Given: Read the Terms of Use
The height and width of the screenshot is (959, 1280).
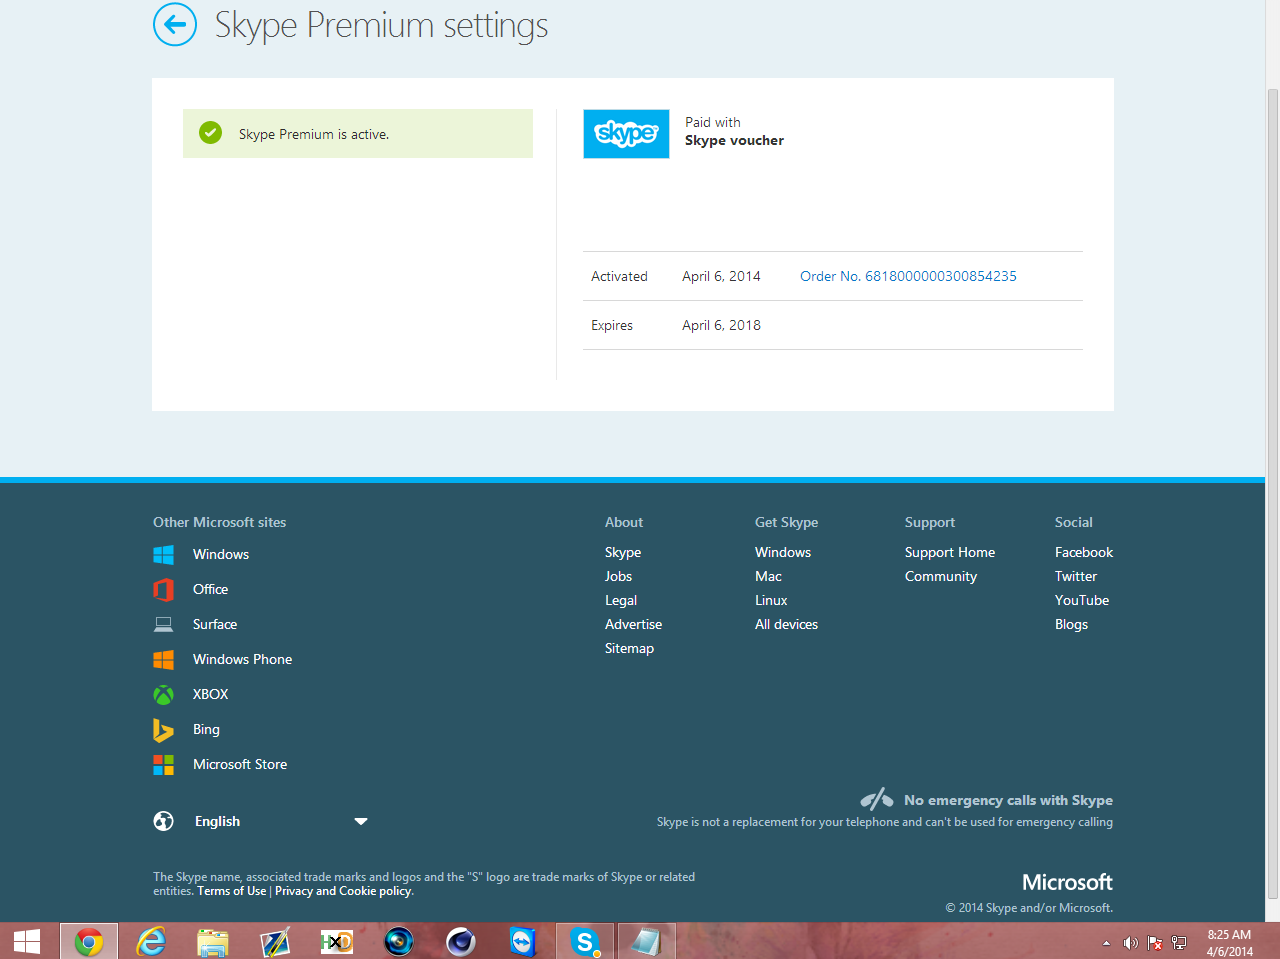Looking at the screenshot, I should point(232,891).
